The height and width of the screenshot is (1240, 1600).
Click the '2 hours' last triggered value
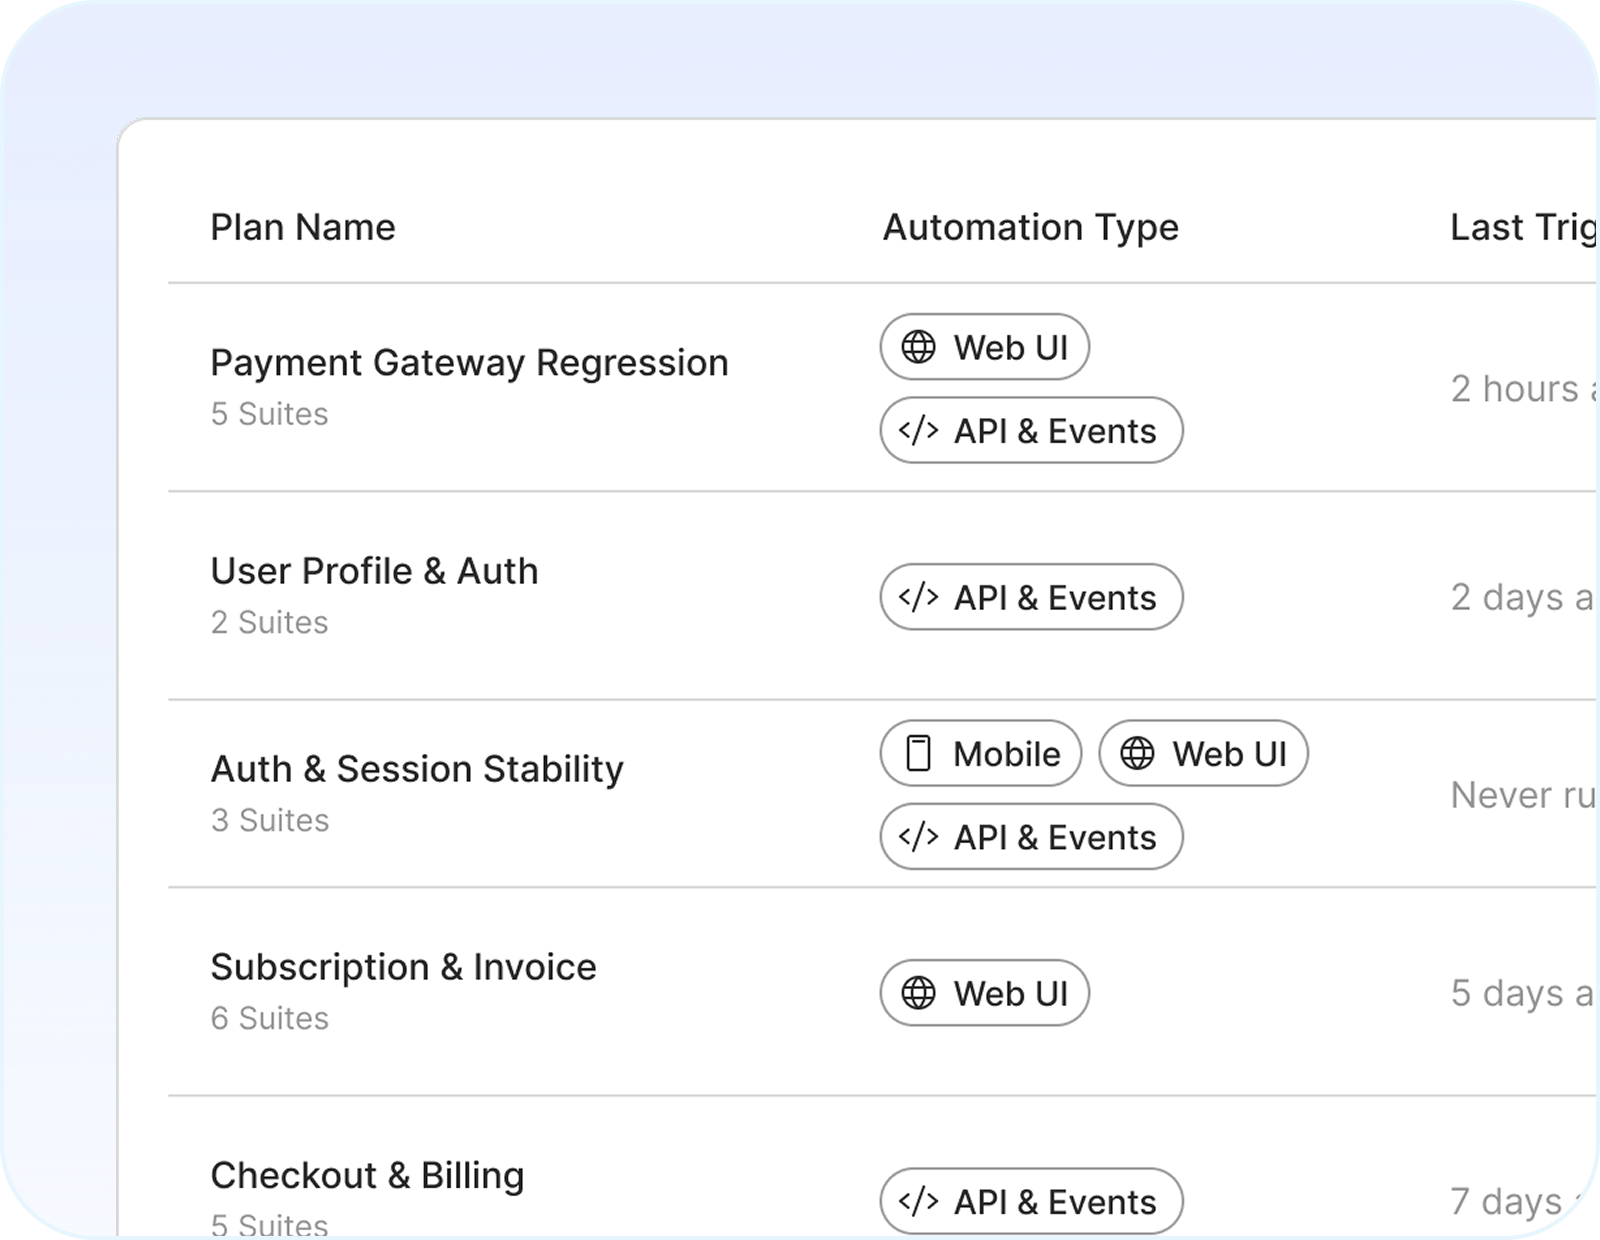pyautogui.click(x=1522, y=389)
